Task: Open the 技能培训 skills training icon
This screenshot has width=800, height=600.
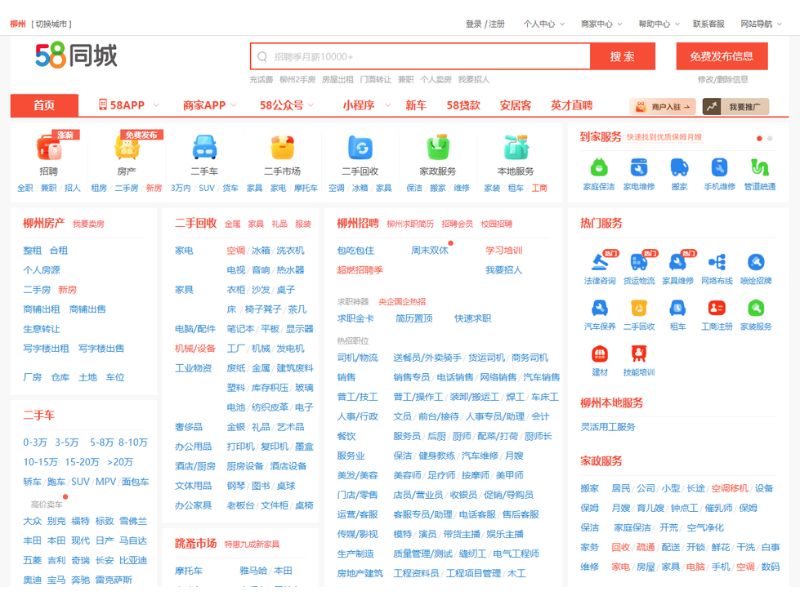Action: coord(639,354)
